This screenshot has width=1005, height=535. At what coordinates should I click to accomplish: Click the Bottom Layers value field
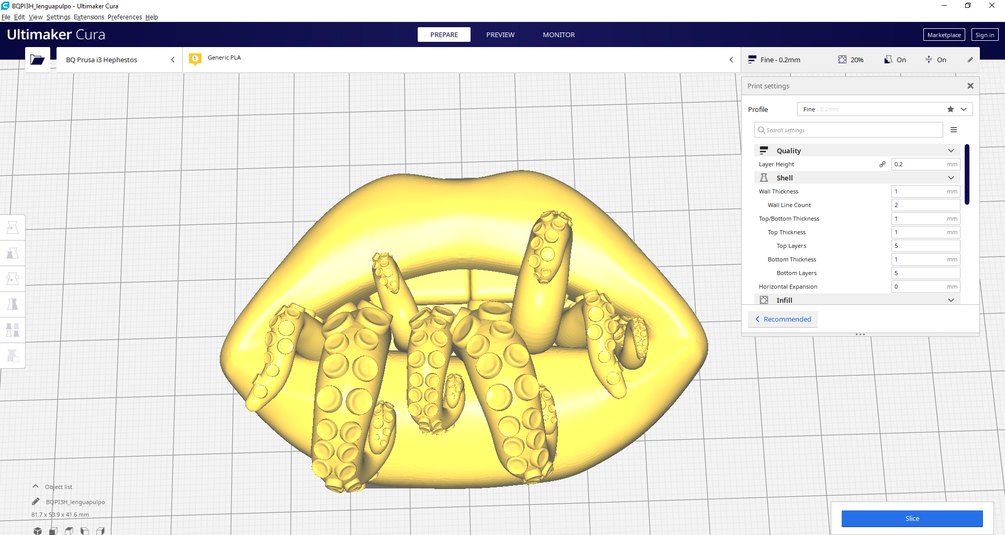click(926, 273)
